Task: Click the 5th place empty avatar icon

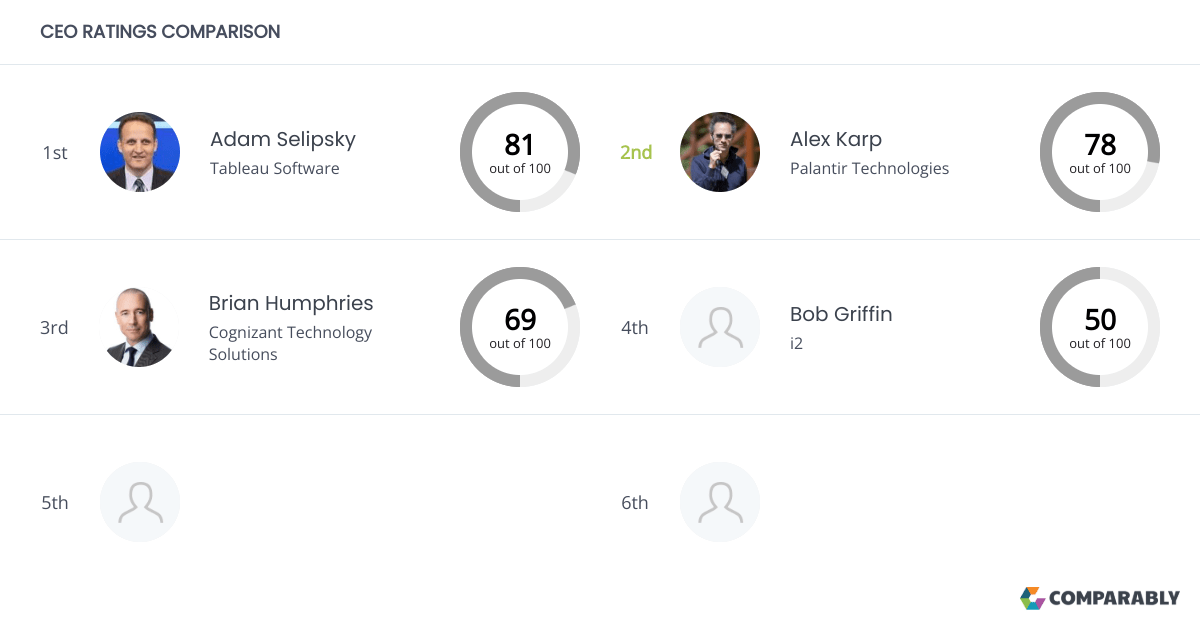Action: 140,502
